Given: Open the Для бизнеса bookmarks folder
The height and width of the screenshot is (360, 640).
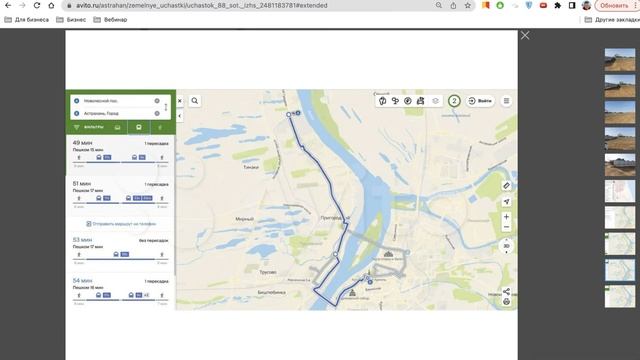Looking at the screenshot, I should pos(26,20).
